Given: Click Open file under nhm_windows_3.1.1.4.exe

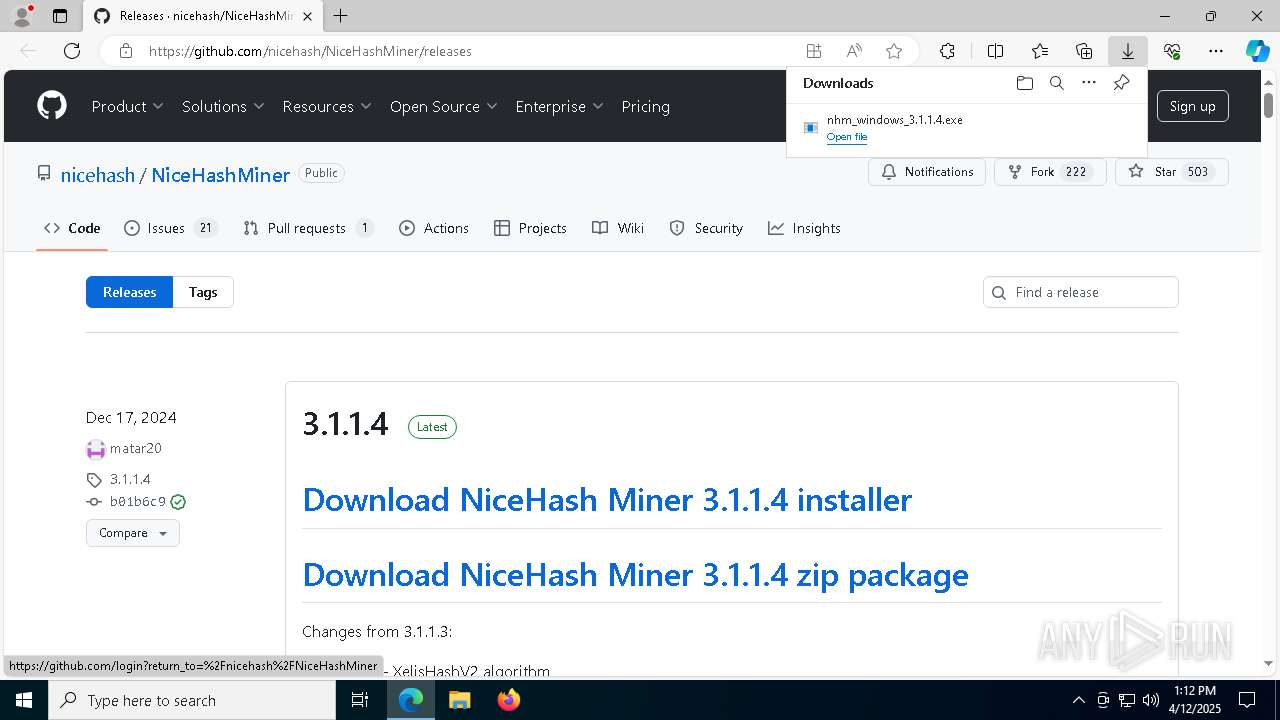Looking at the screenshot, I should [x=847, y=137].
